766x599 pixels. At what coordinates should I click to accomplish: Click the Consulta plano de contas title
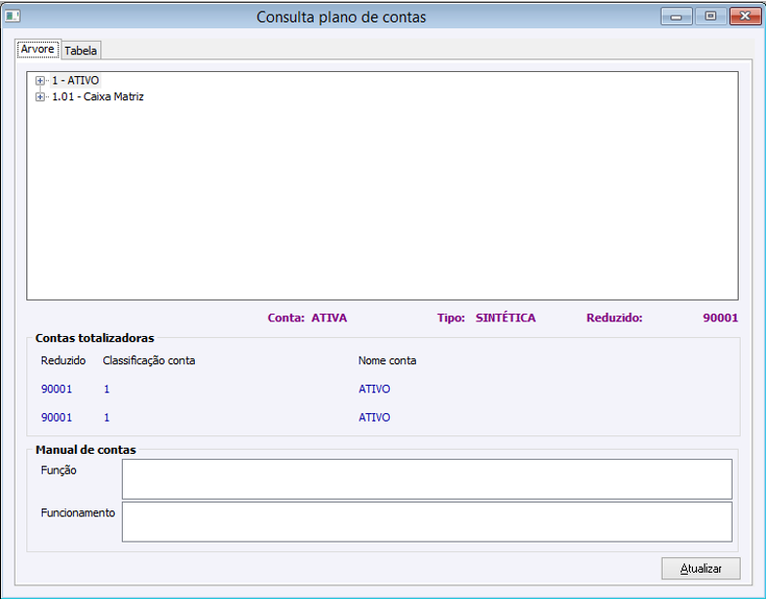(x=341, y=17)
